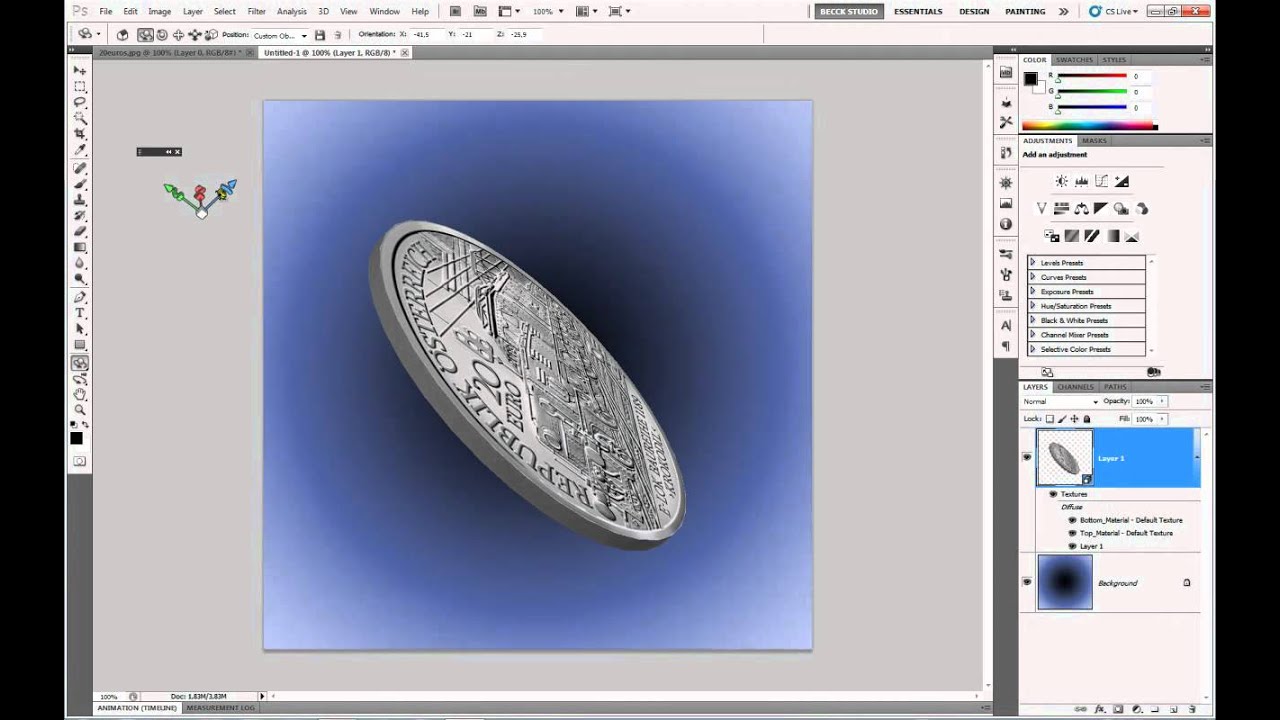Add an Exposure adjustment

(x=1121, y=181)
